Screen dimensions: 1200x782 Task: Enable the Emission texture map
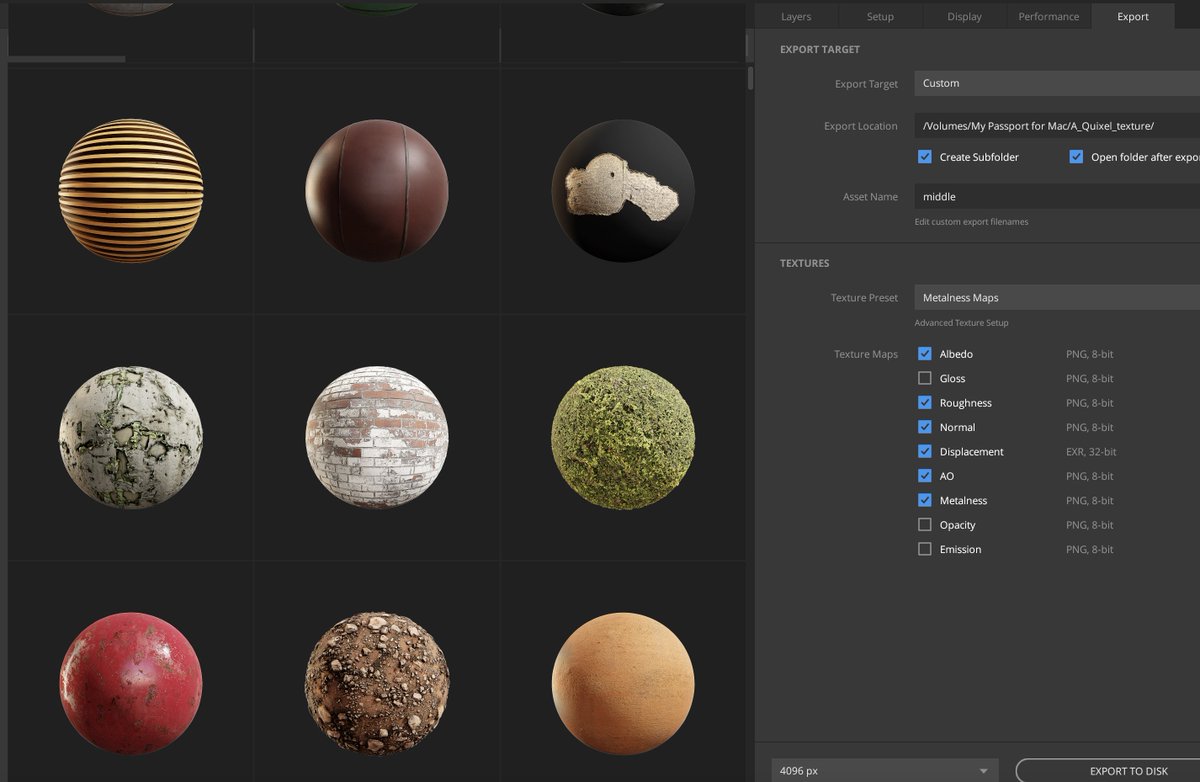tap(925, 549)
